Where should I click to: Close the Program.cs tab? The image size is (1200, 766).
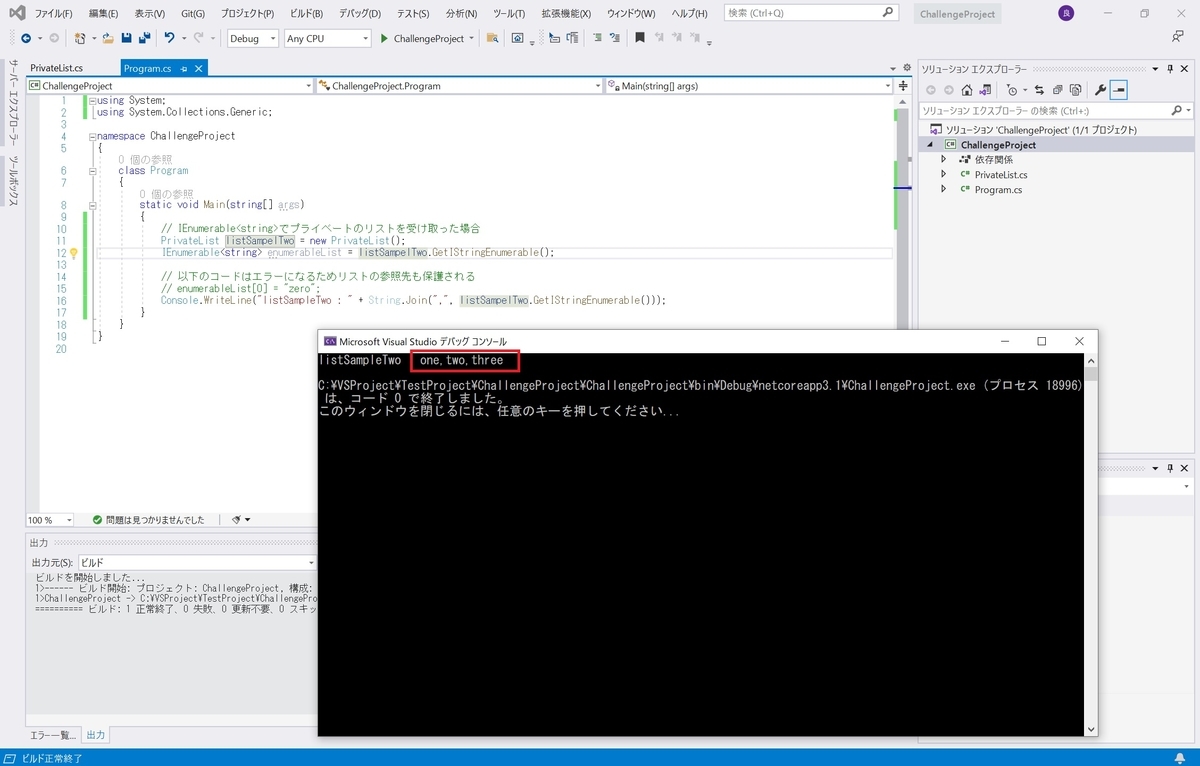(198, 68)
